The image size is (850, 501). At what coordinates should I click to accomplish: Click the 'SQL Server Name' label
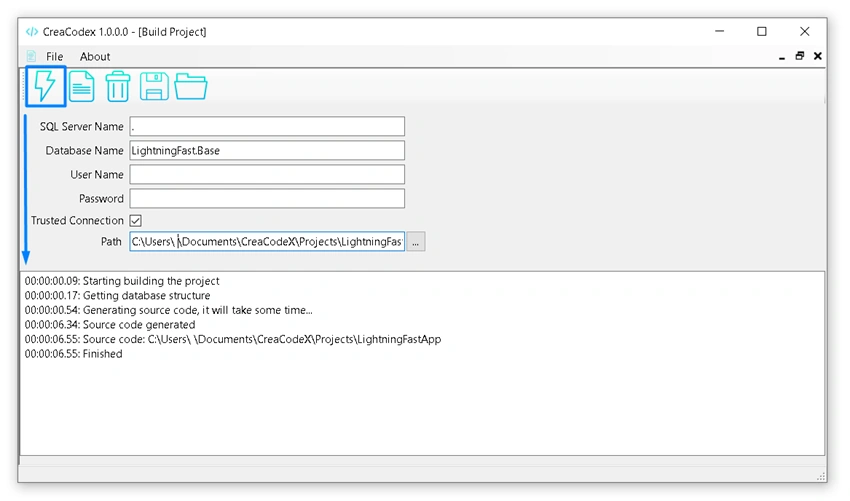[x=81, y=126]
